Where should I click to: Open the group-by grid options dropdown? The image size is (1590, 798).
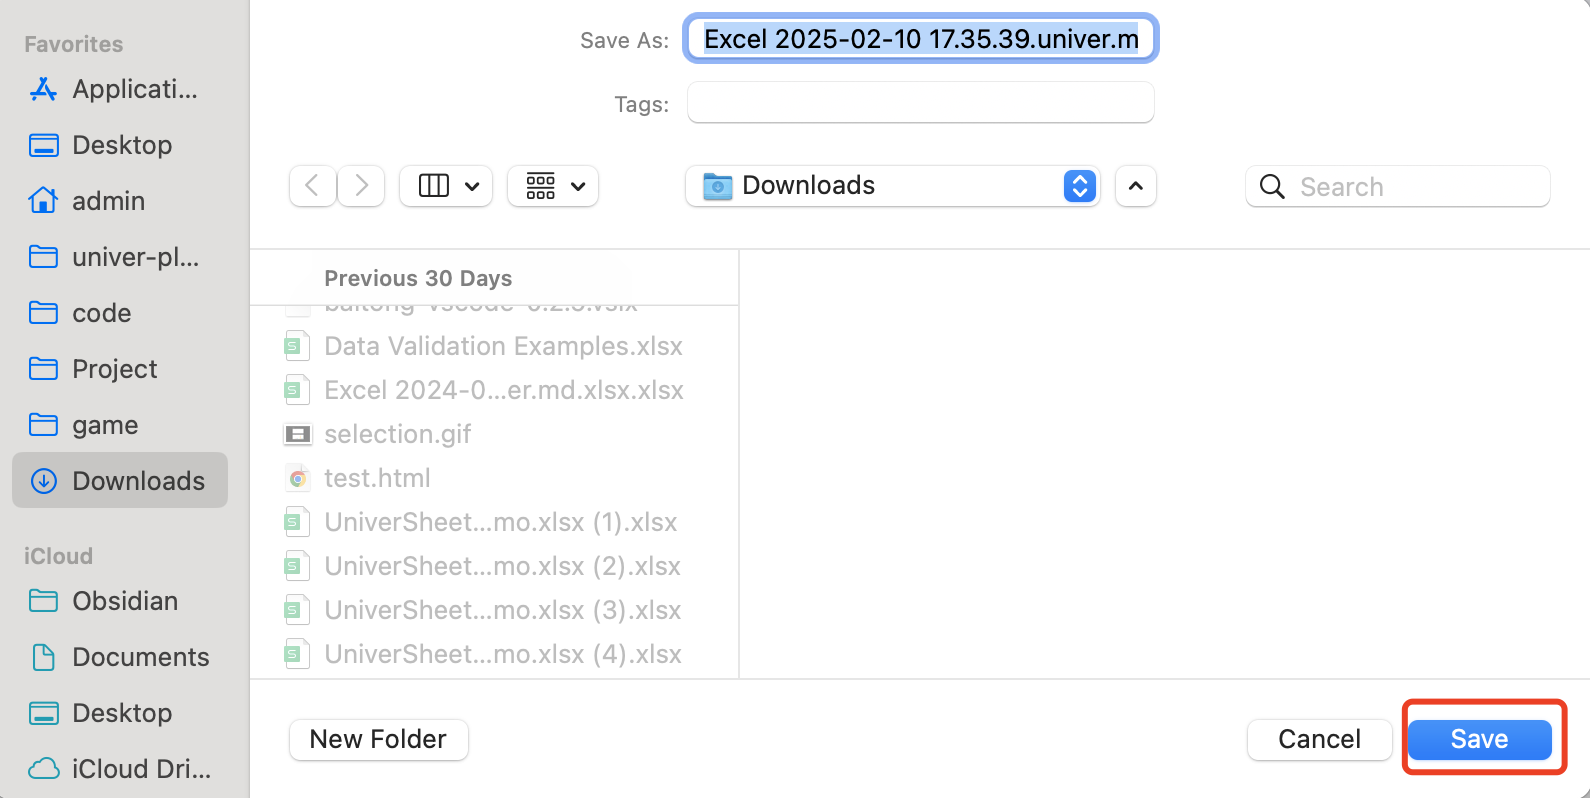tap(553, 186)
